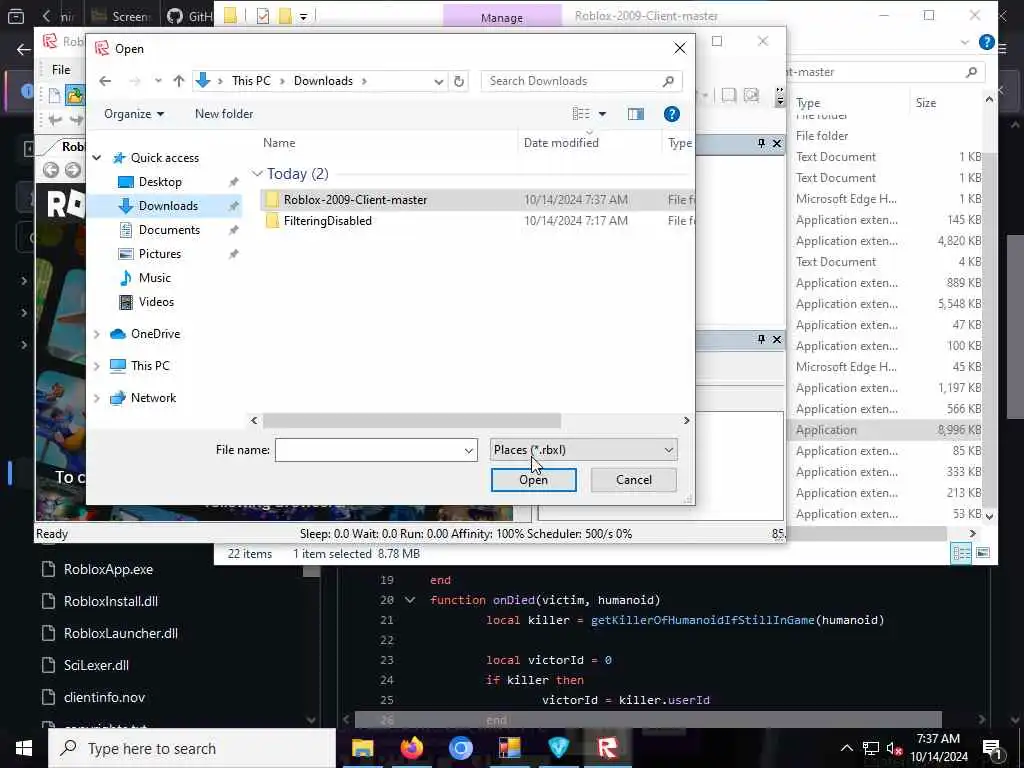1024x768 pixels.
Task: Select Music in the navigation pane
Action: [x=154, y=278]
